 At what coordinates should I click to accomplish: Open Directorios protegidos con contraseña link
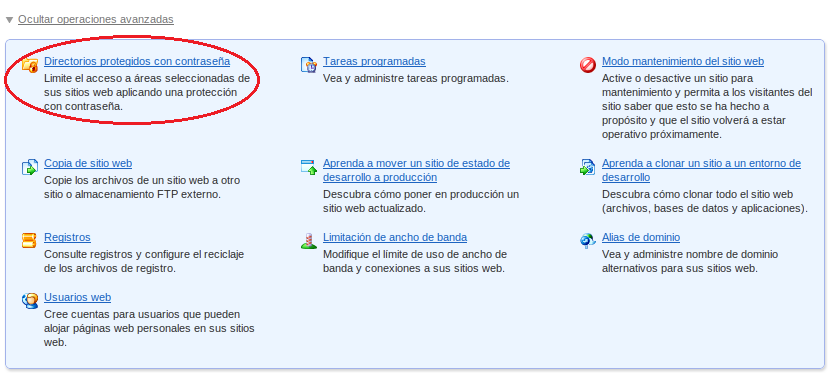137,61
